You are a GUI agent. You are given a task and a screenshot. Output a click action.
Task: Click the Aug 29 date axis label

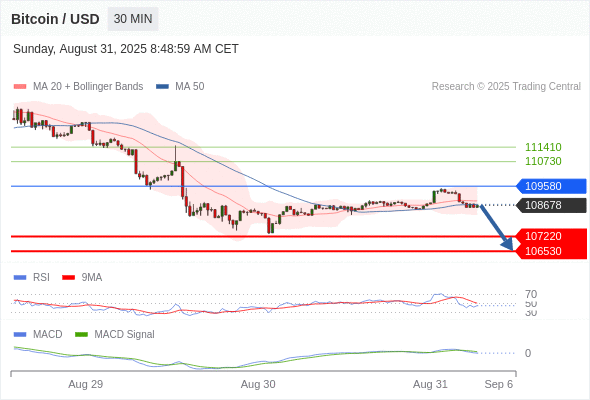point(85,384)
